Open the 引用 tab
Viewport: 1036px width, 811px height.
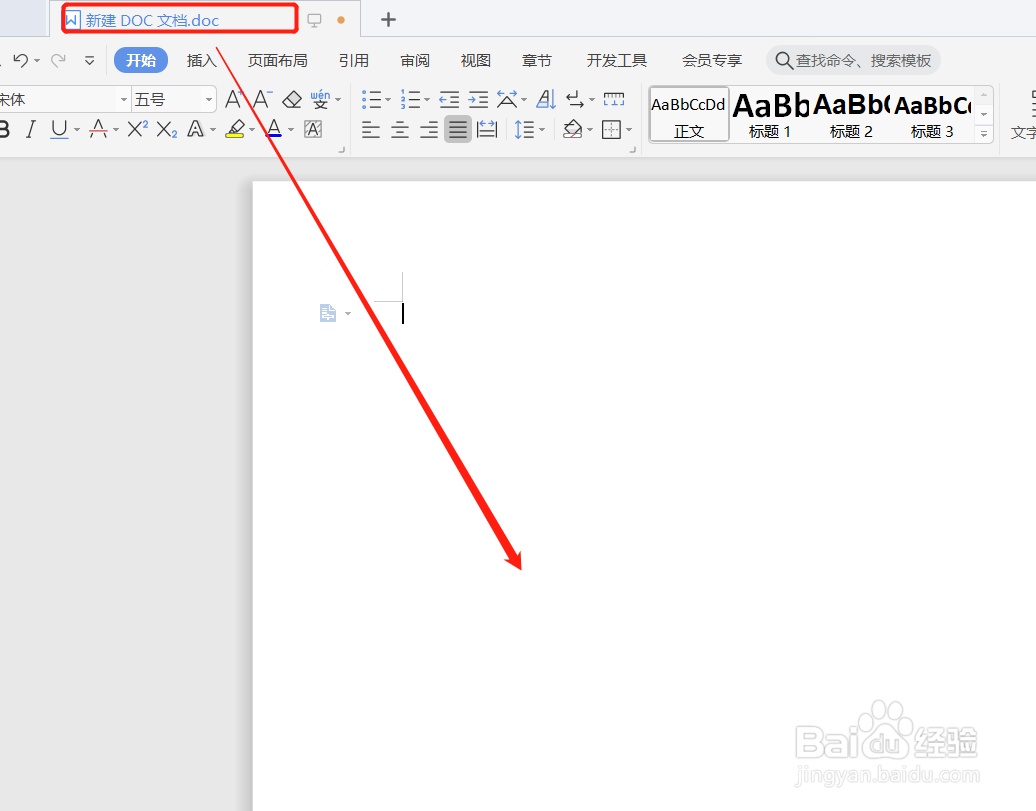pyautogui.click(x=353, y=61)
